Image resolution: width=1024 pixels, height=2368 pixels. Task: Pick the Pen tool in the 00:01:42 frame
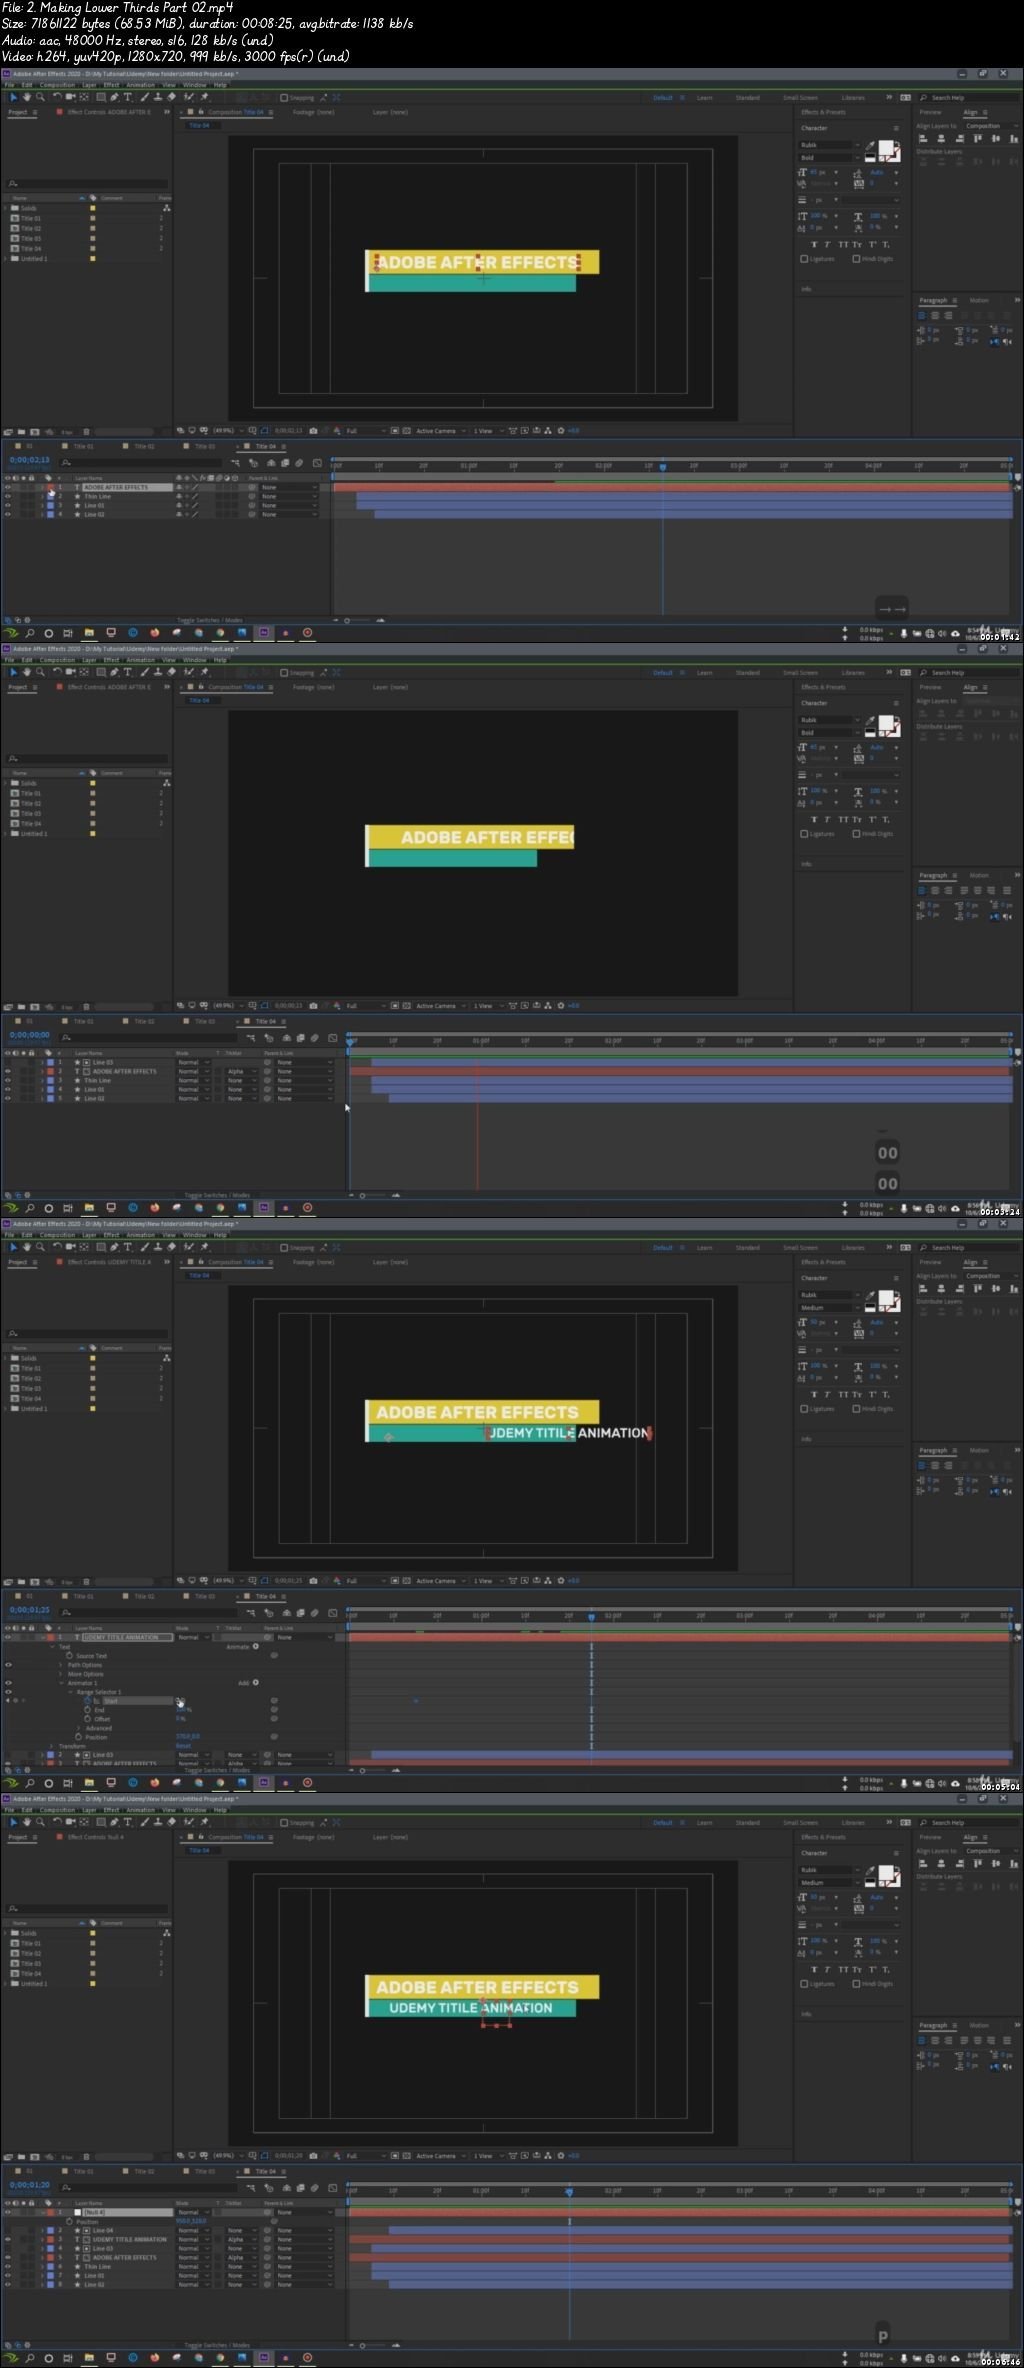pyautogui.click(x=115, y=97)
